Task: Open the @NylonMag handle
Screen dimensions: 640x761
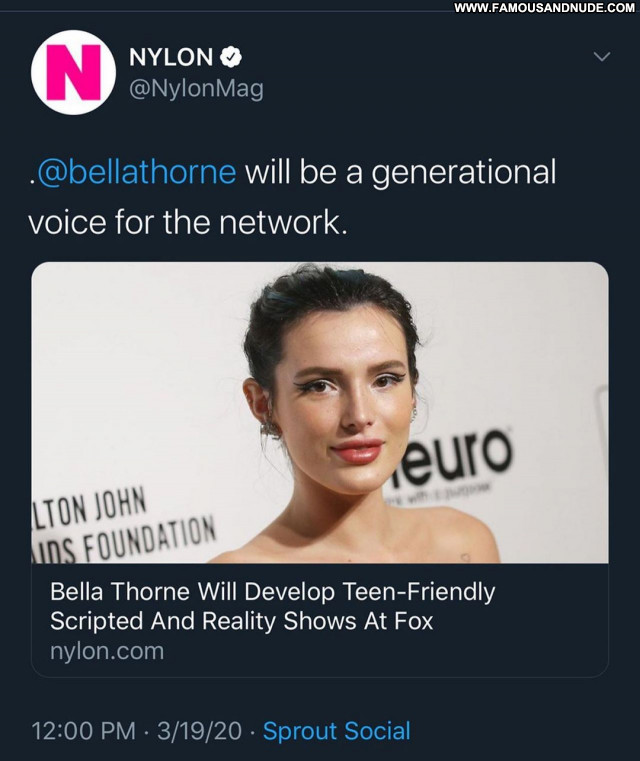Action: (196, 89)
